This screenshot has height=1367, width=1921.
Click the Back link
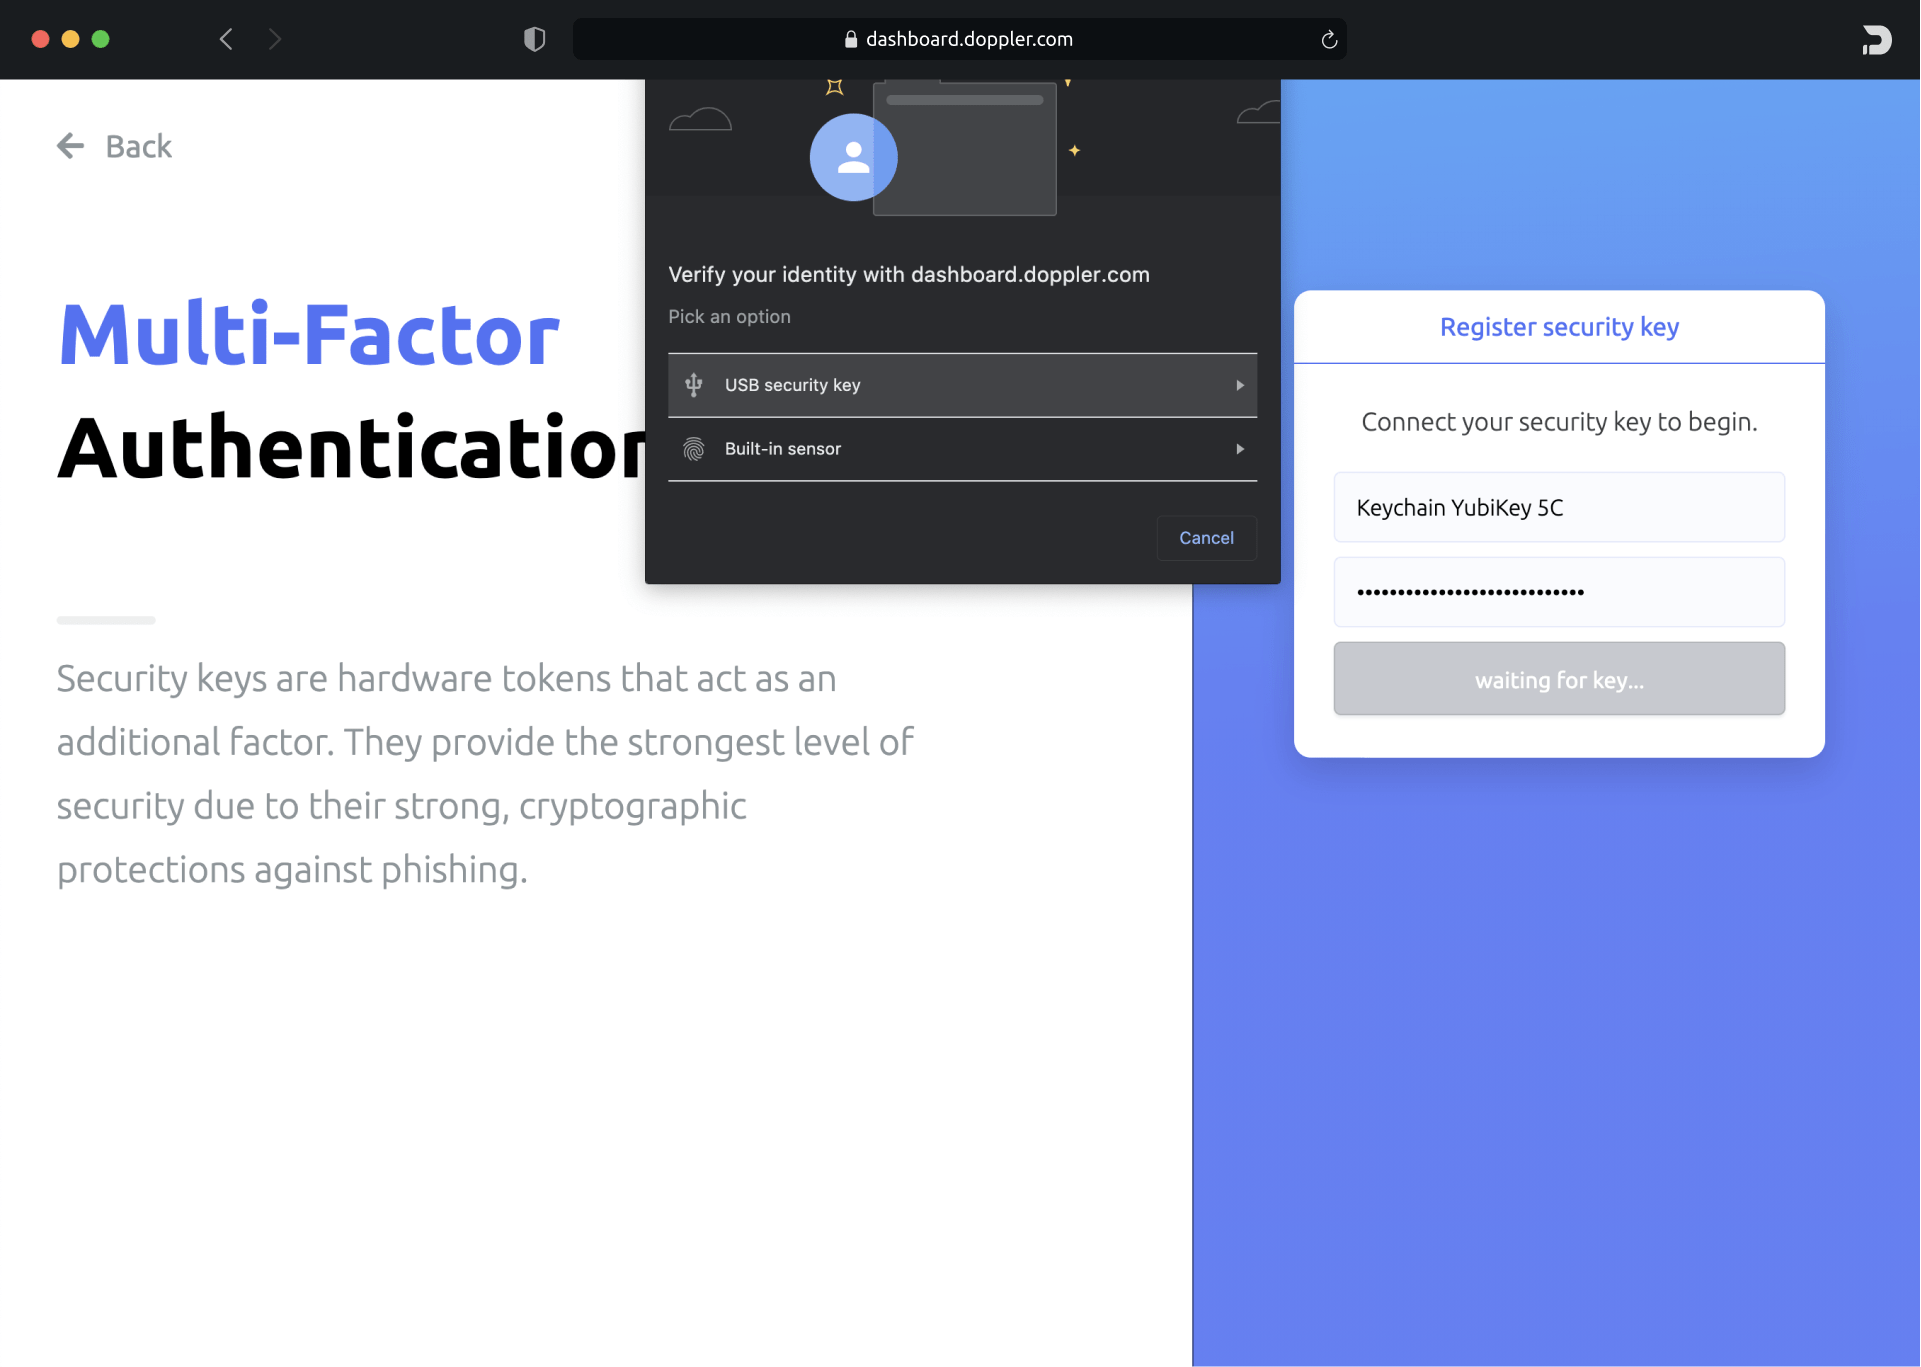tap(138, 146)
